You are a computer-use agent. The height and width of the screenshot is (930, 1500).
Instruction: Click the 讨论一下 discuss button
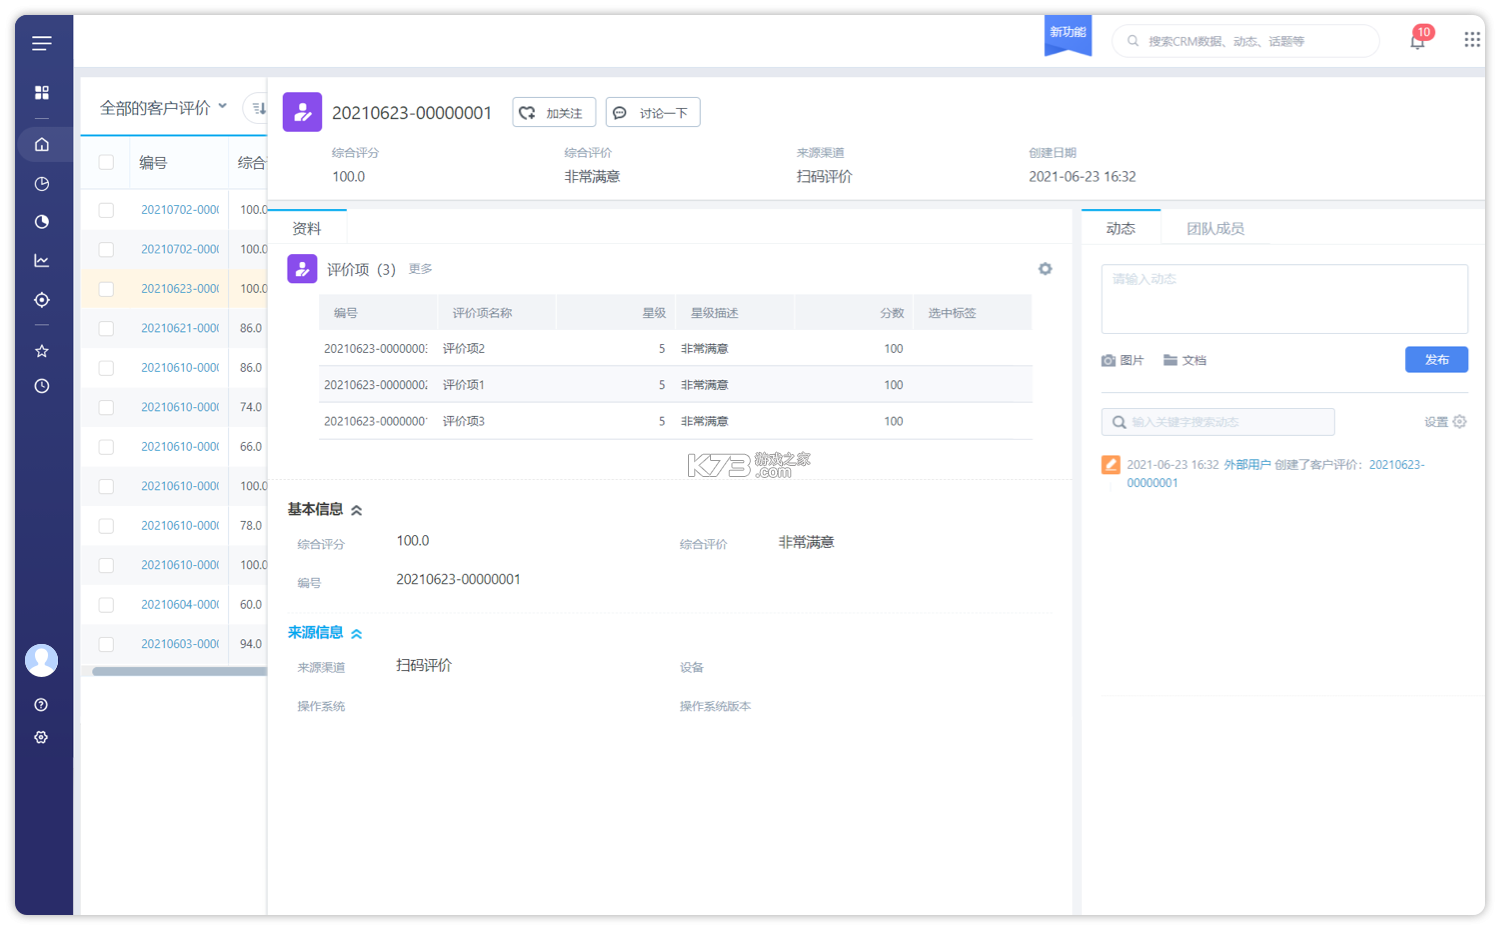coord(653,112)
